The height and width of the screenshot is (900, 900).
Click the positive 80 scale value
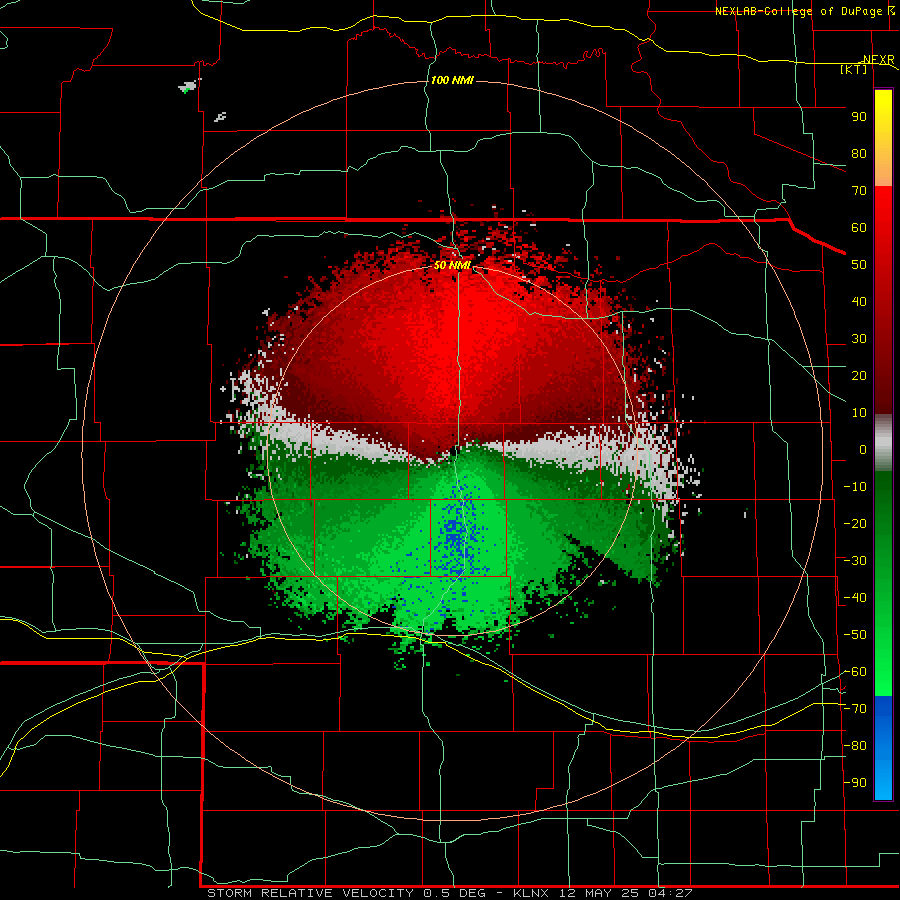tap(859, 153)
